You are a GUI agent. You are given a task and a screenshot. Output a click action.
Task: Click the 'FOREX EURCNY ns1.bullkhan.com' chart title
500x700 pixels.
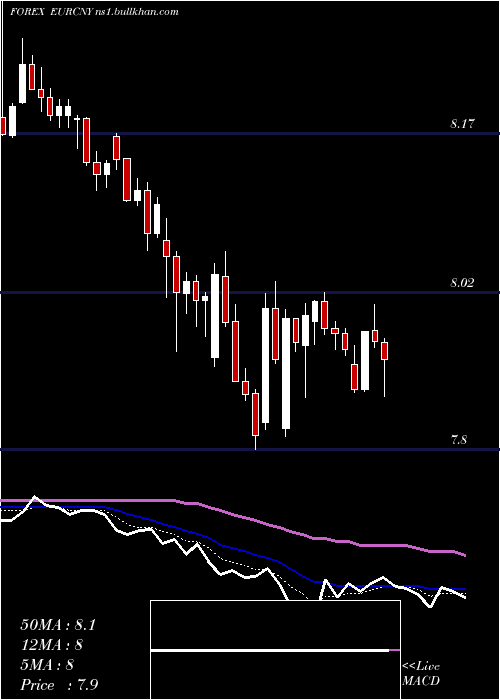click(95, 11)
